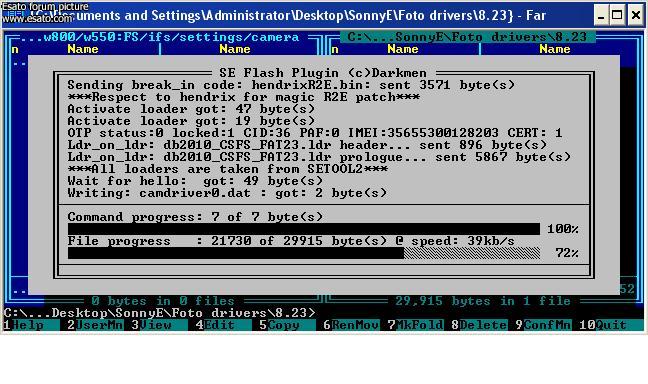648x384 pixels.
Task: Minimize the Far window
Action: click(601, 16)
